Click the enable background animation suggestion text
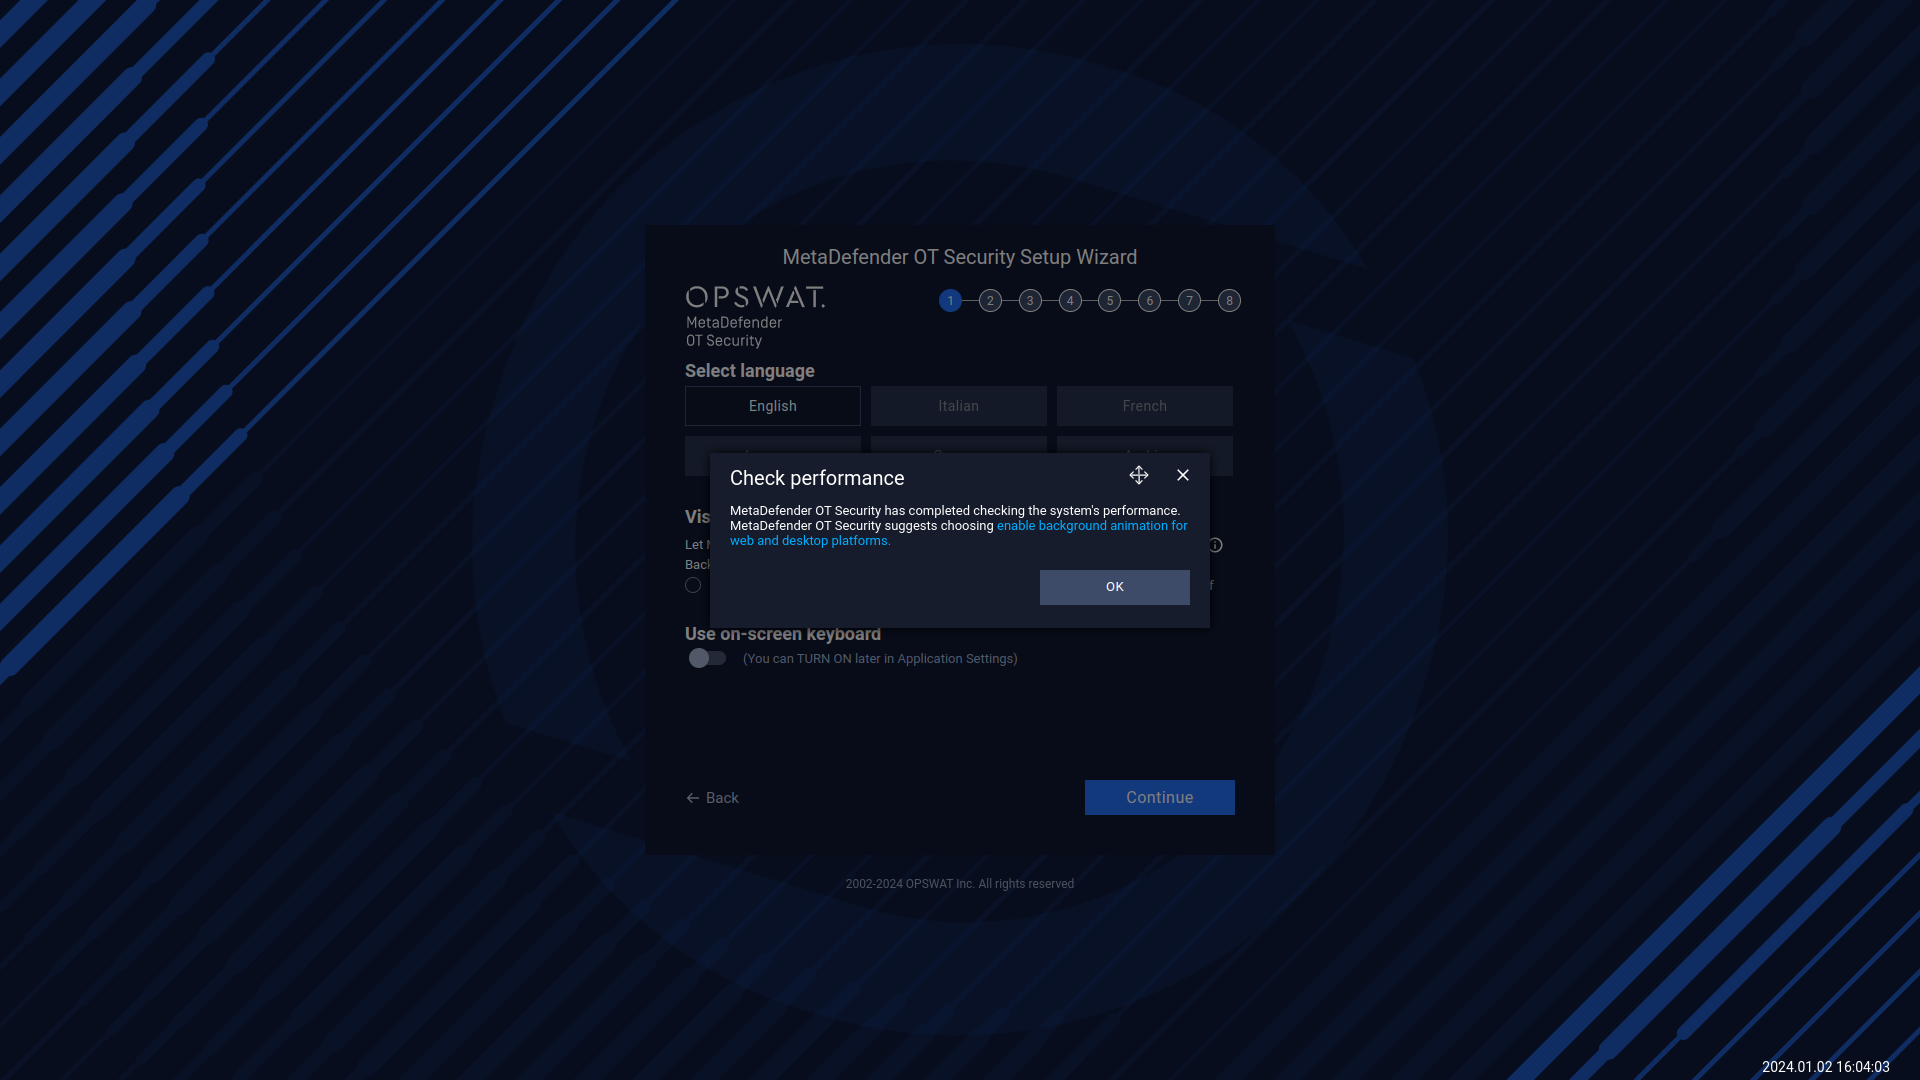Screen dimensions: 1920x1080 click(959, 533)
